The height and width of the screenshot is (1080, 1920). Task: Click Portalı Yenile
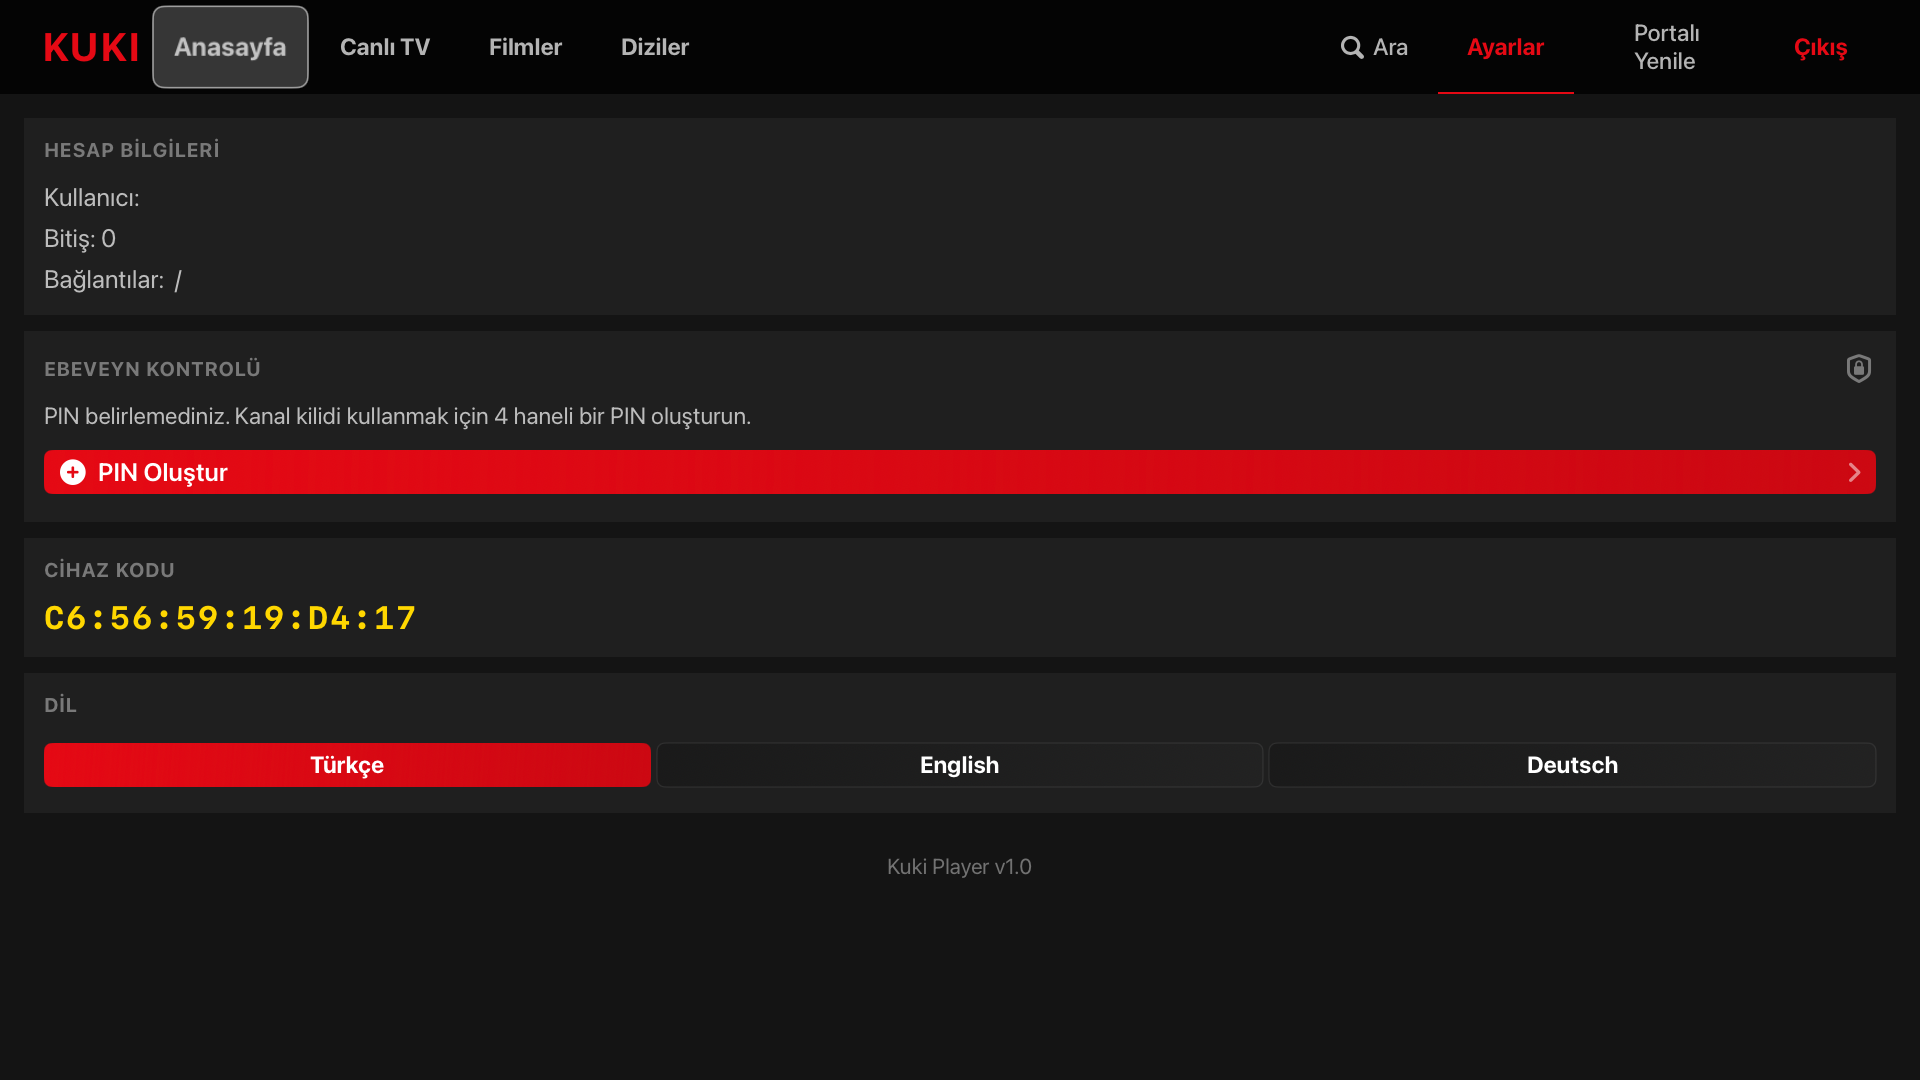tap(1666, 47)
